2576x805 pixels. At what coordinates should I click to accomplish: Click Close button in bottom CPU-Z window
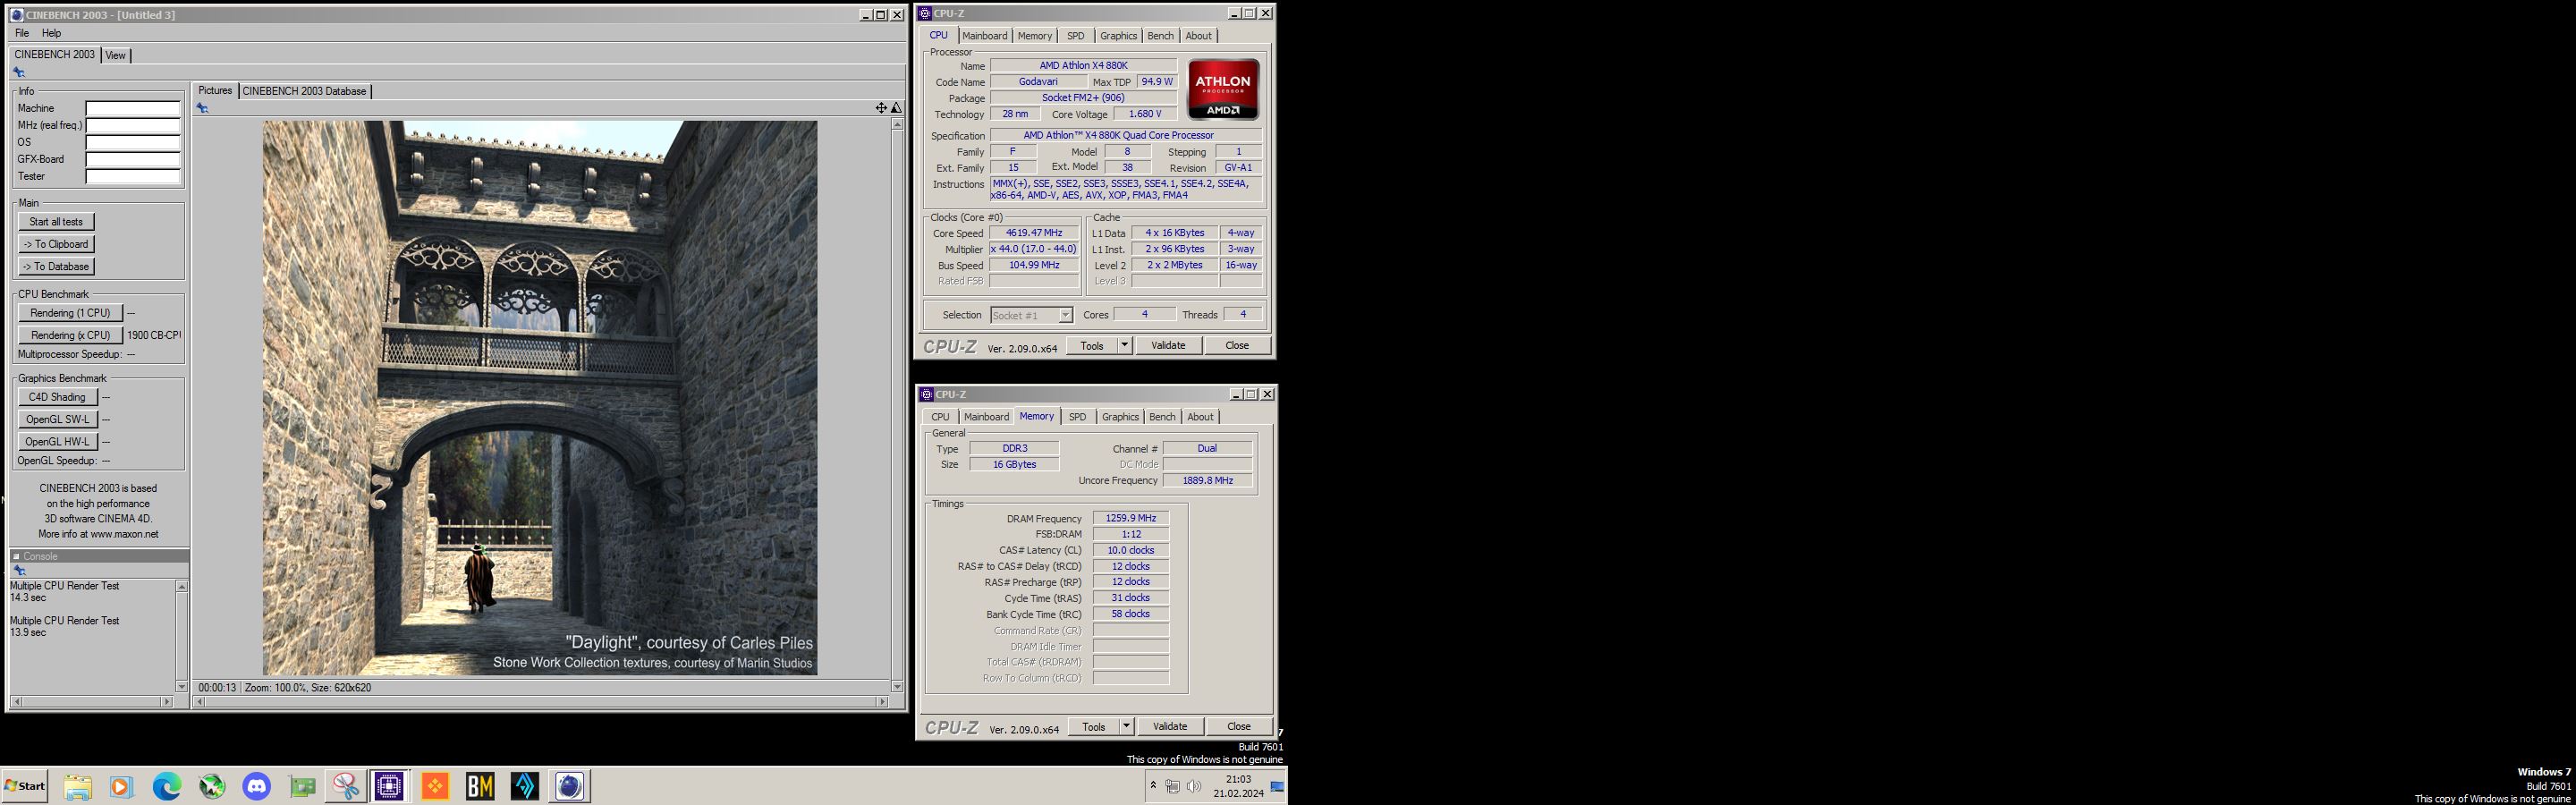(1239, 726)
